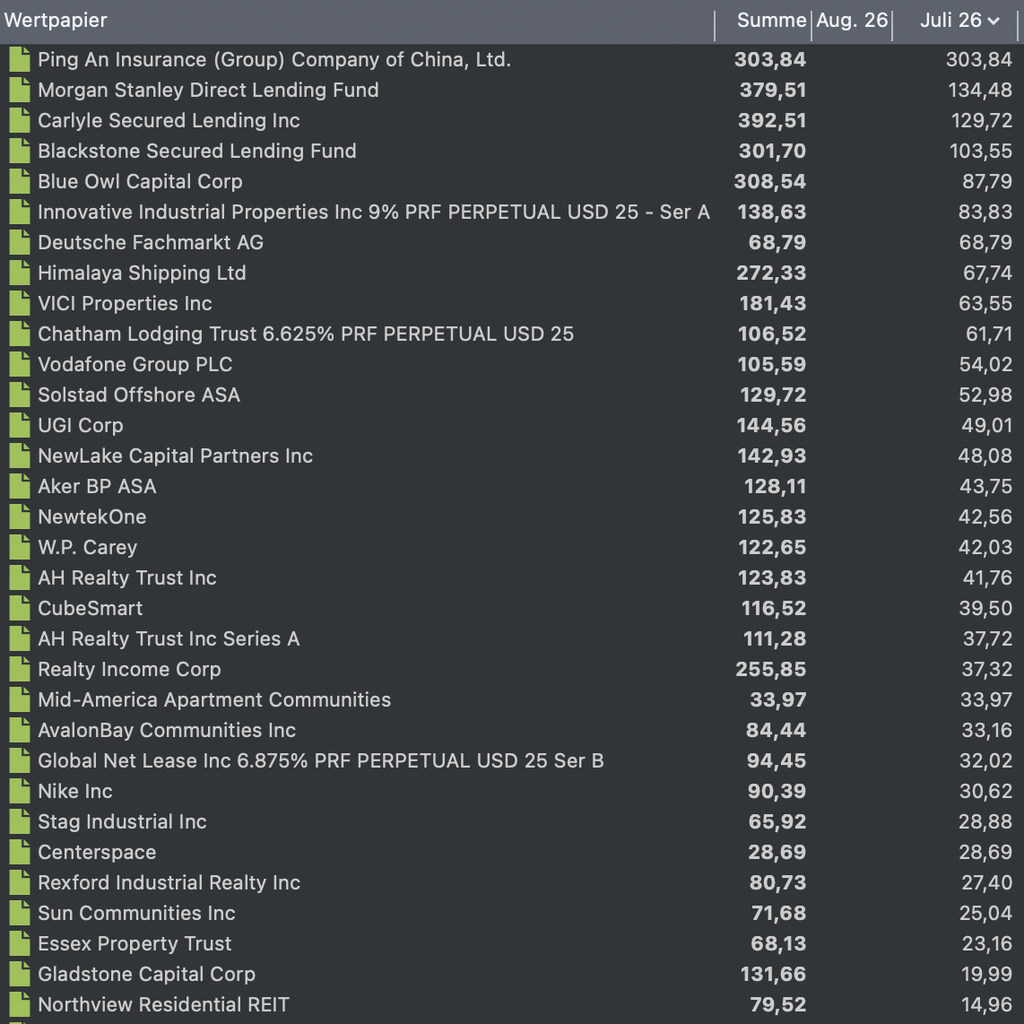Click the document icon for NewtekOne
The image size is (1024, 1024).
[x=20, y=517]
